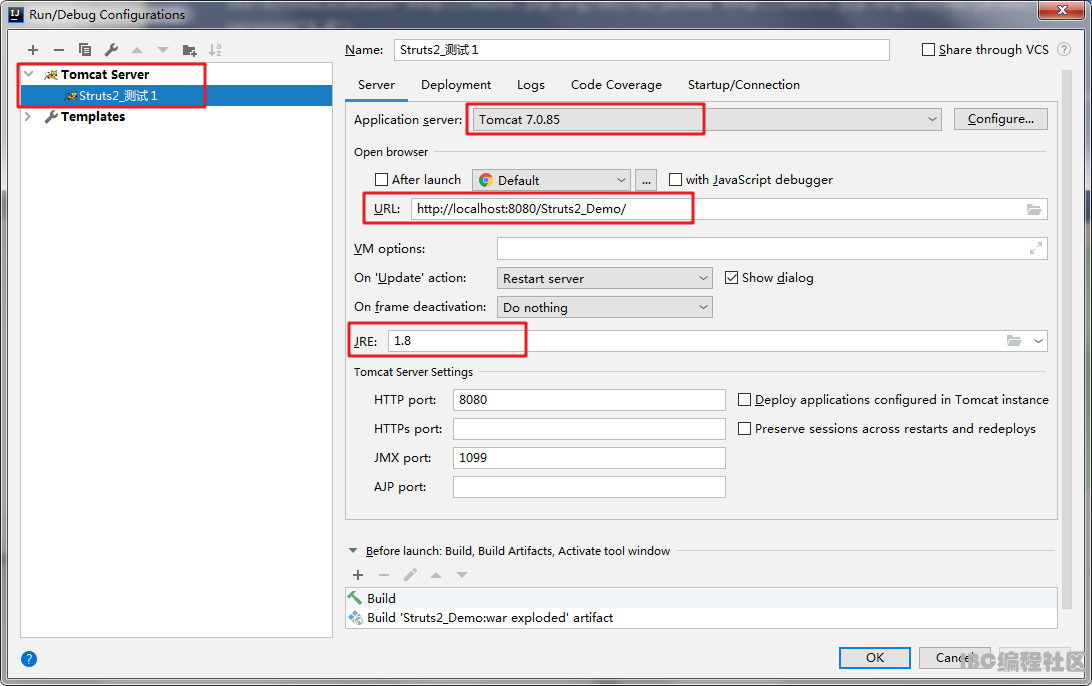
Task: Select the Templates tree item
Action: 93,116
